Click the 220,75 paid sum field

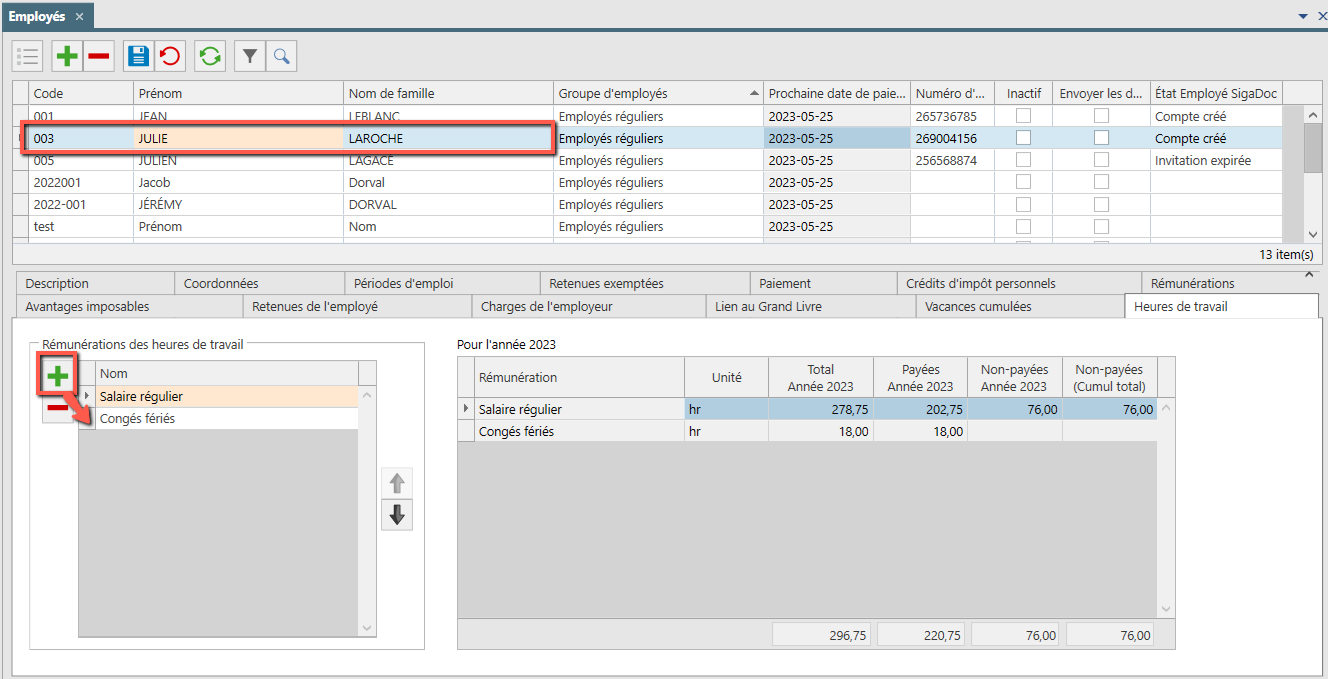(920, 635)
